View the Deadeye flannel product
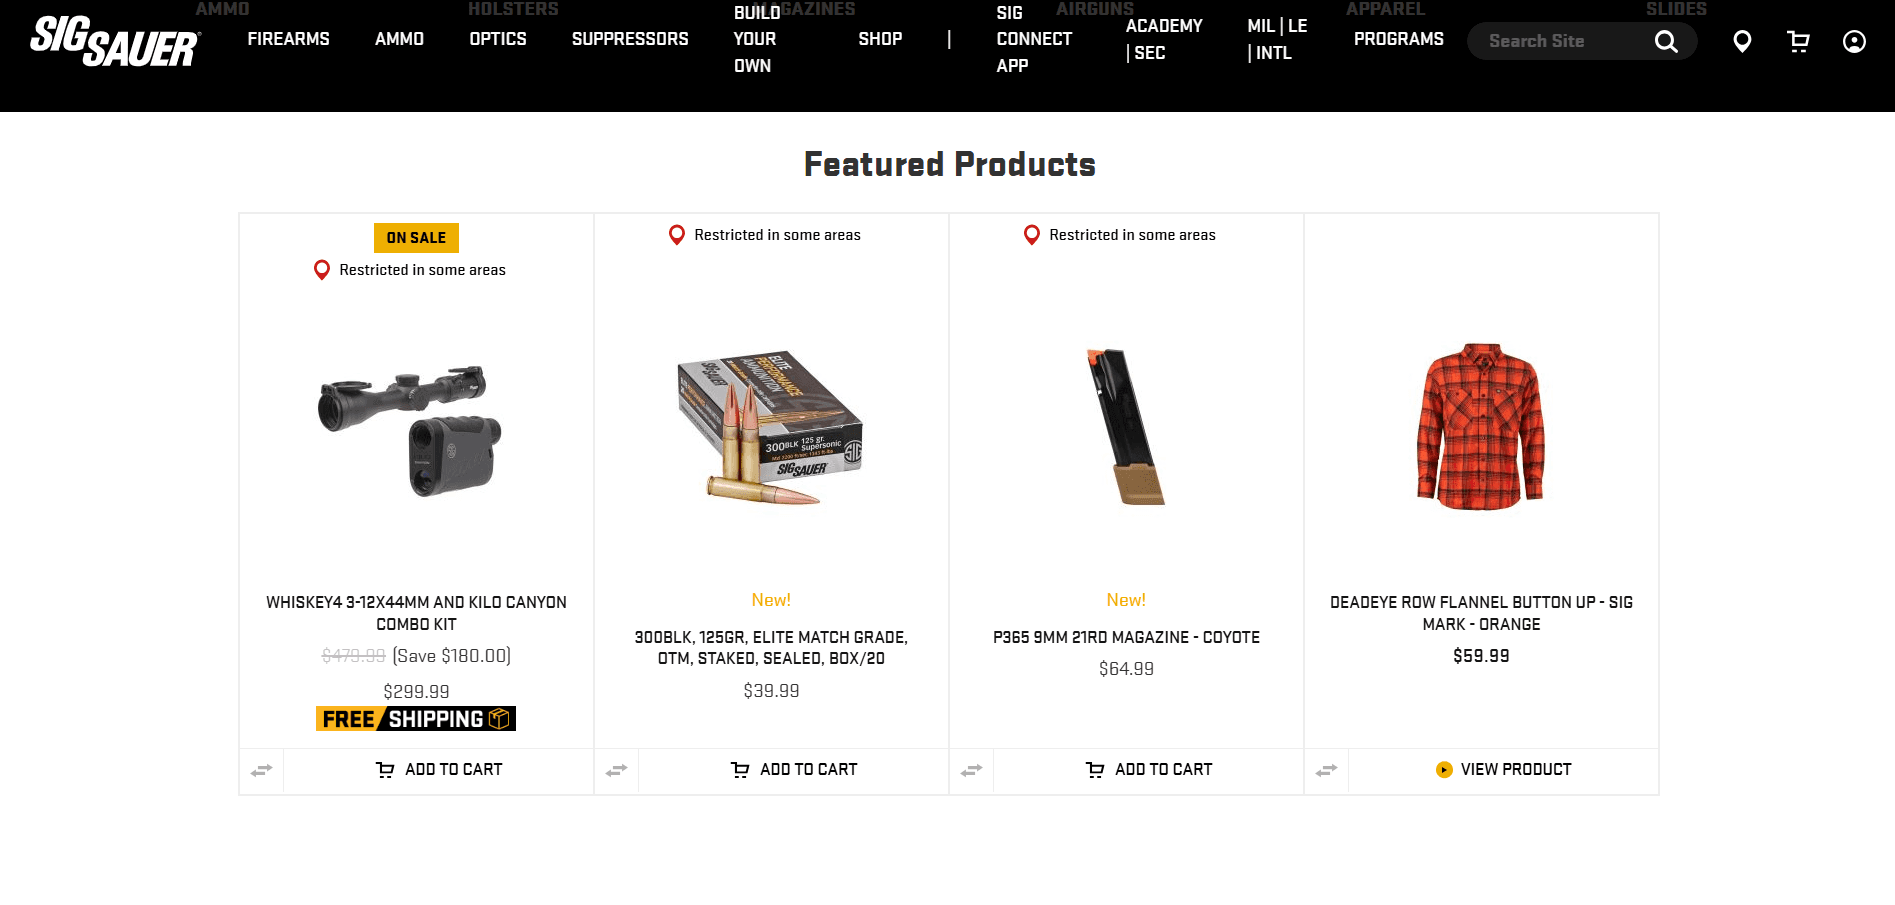 point(1503,770)
